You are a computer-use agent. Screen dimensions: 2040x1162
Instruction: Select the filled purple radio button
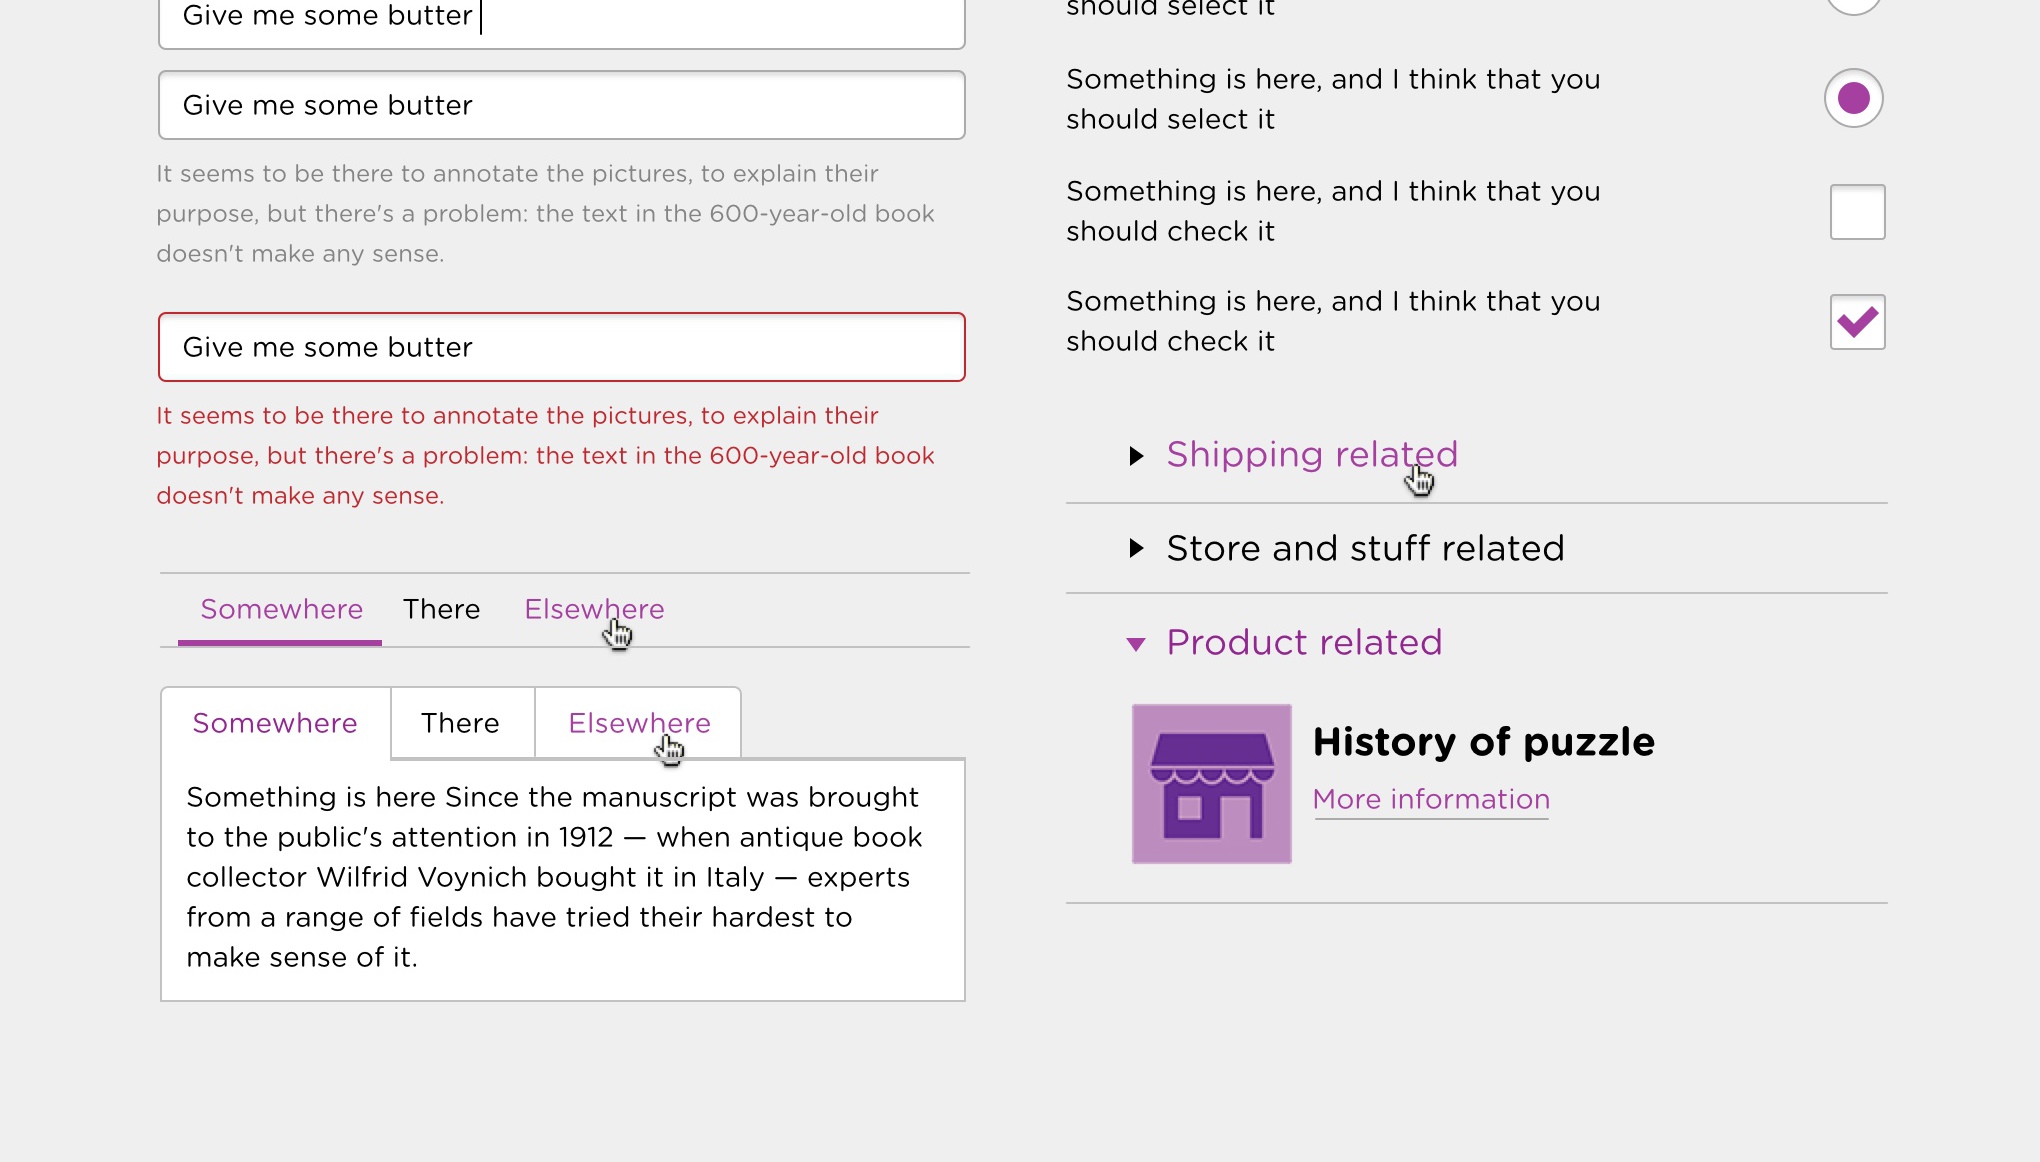(x=1853, y=98)
